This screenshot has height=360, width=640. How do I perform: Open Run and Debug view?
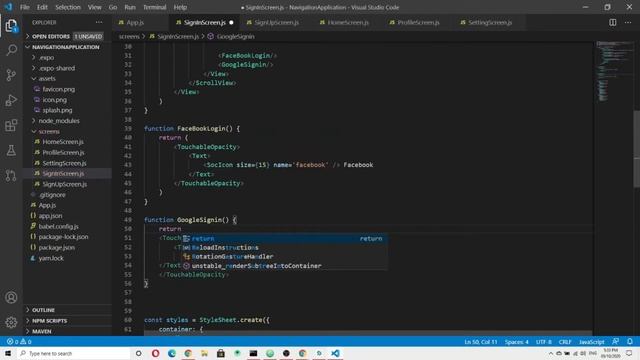pyautogui.click(x=11, y=100)
